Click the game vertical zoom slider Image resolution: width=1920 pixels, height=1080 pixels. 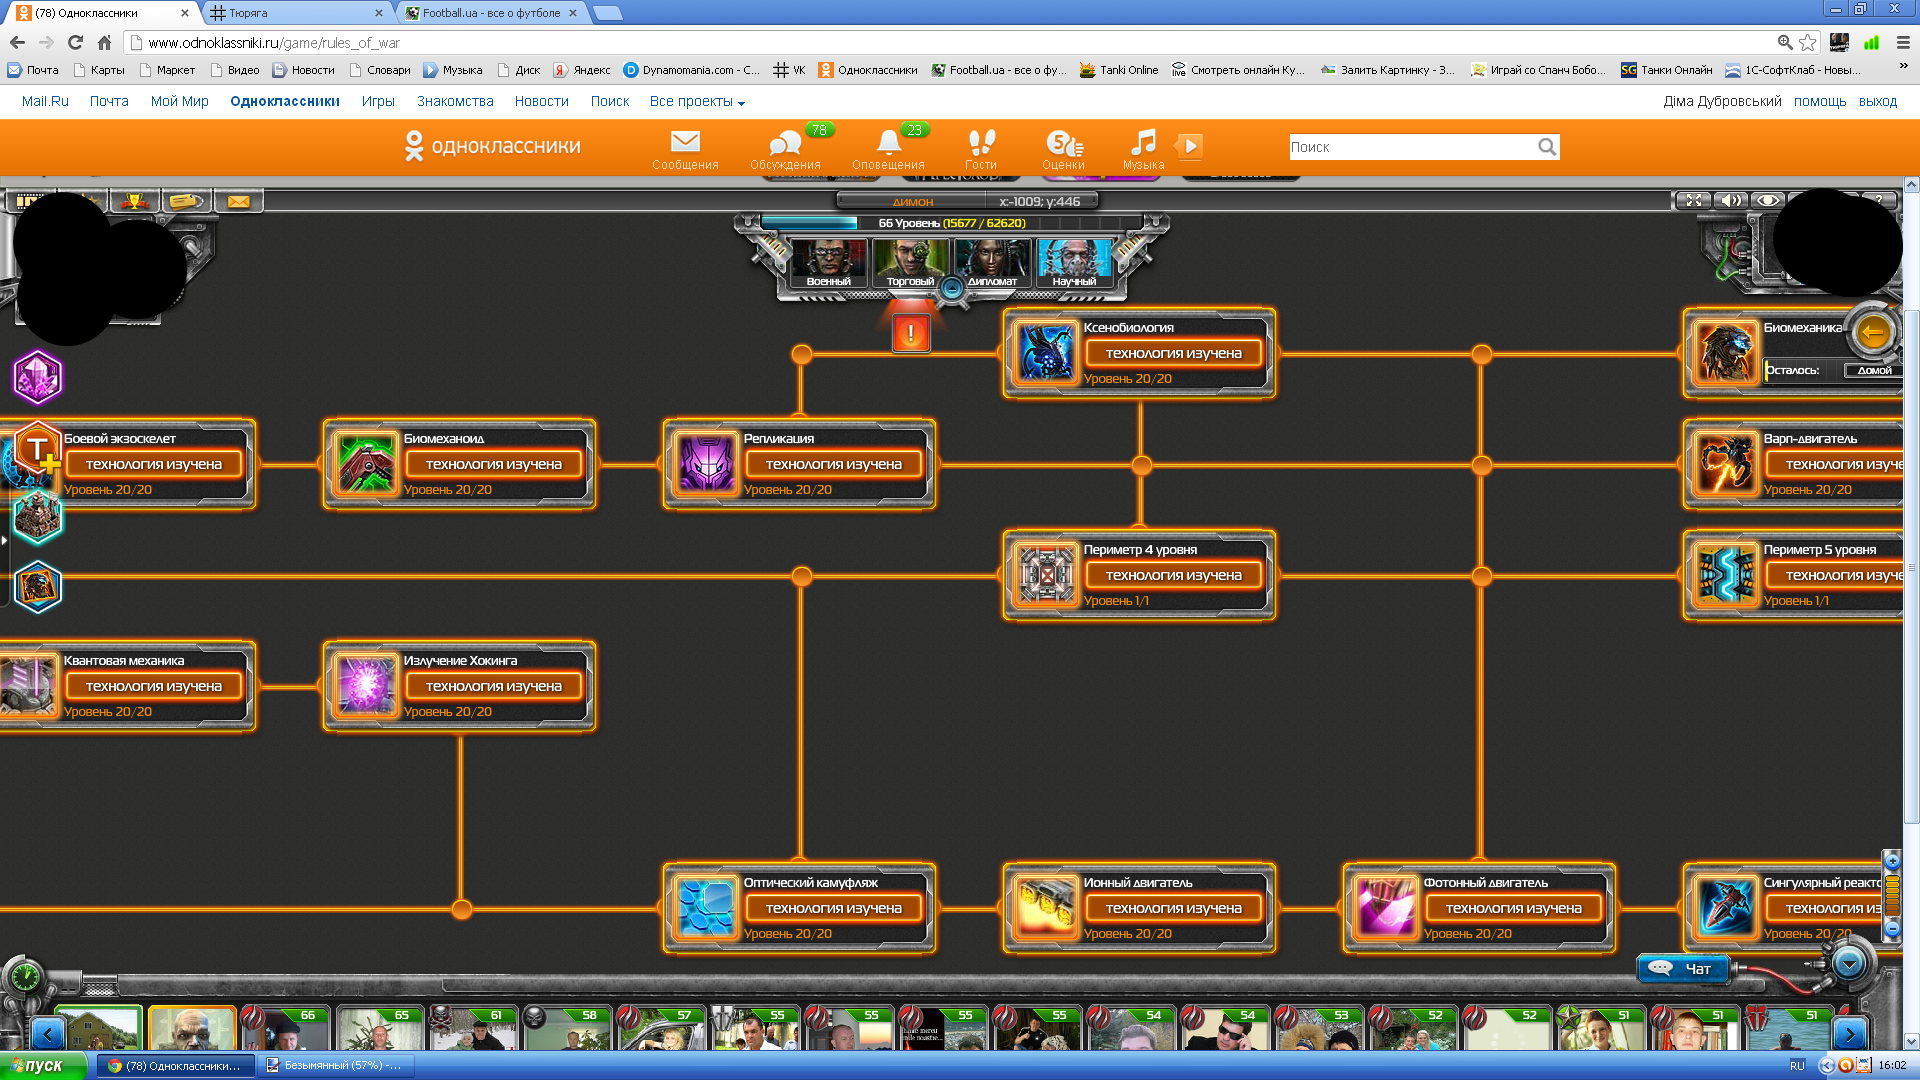[1892, 894]
